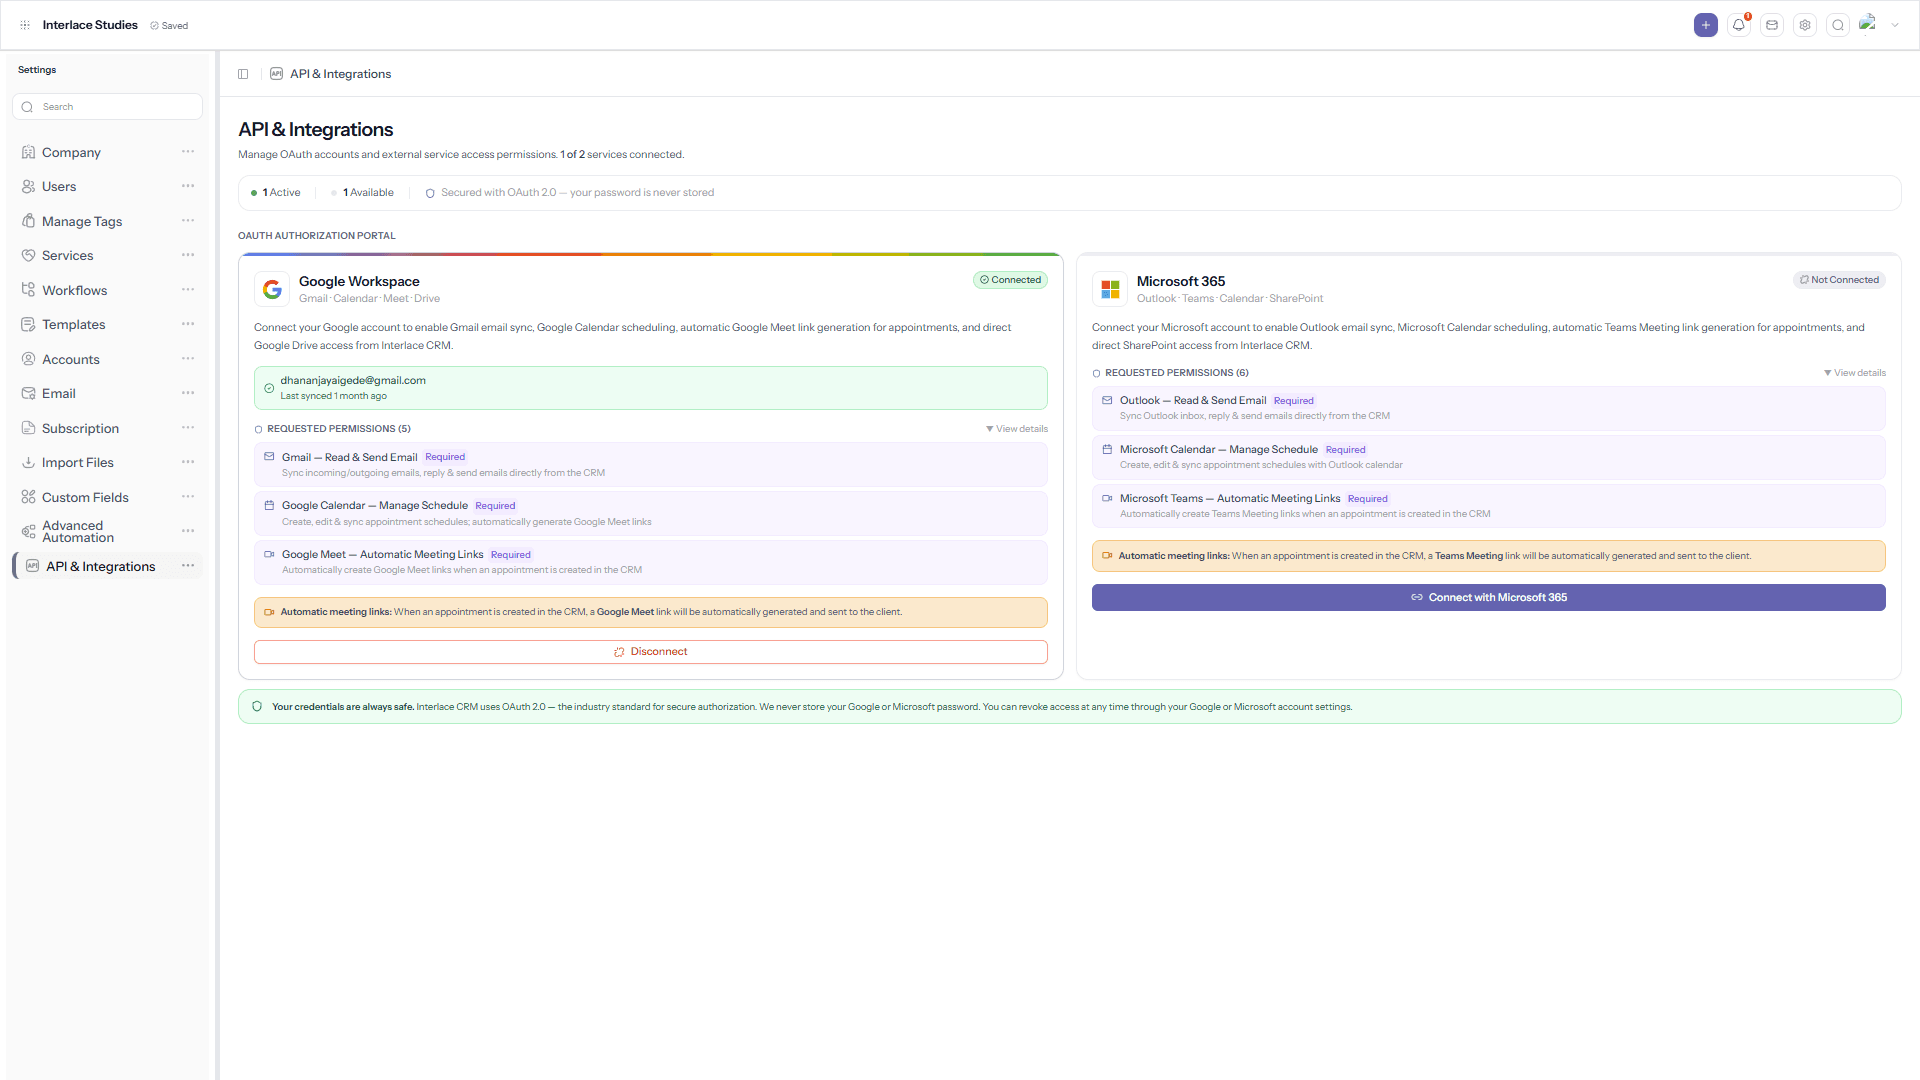The height and width of the screenshot is (1080, 1920).
Task: Open the notifications bell
Action: [x=1739, y=25]
